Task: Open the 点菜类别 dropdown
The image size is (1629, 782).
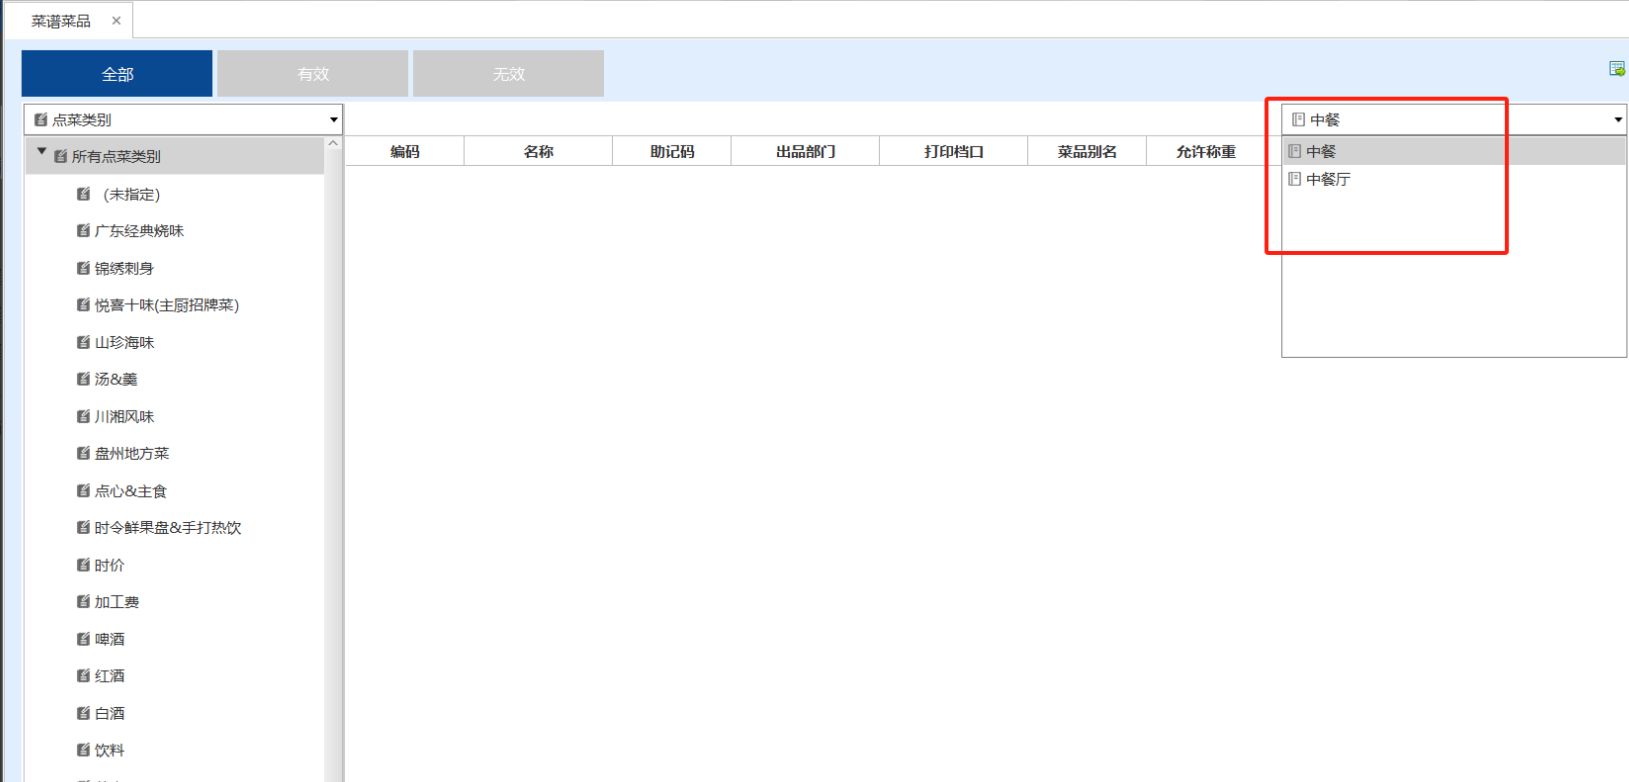Action: coord(333,120)
